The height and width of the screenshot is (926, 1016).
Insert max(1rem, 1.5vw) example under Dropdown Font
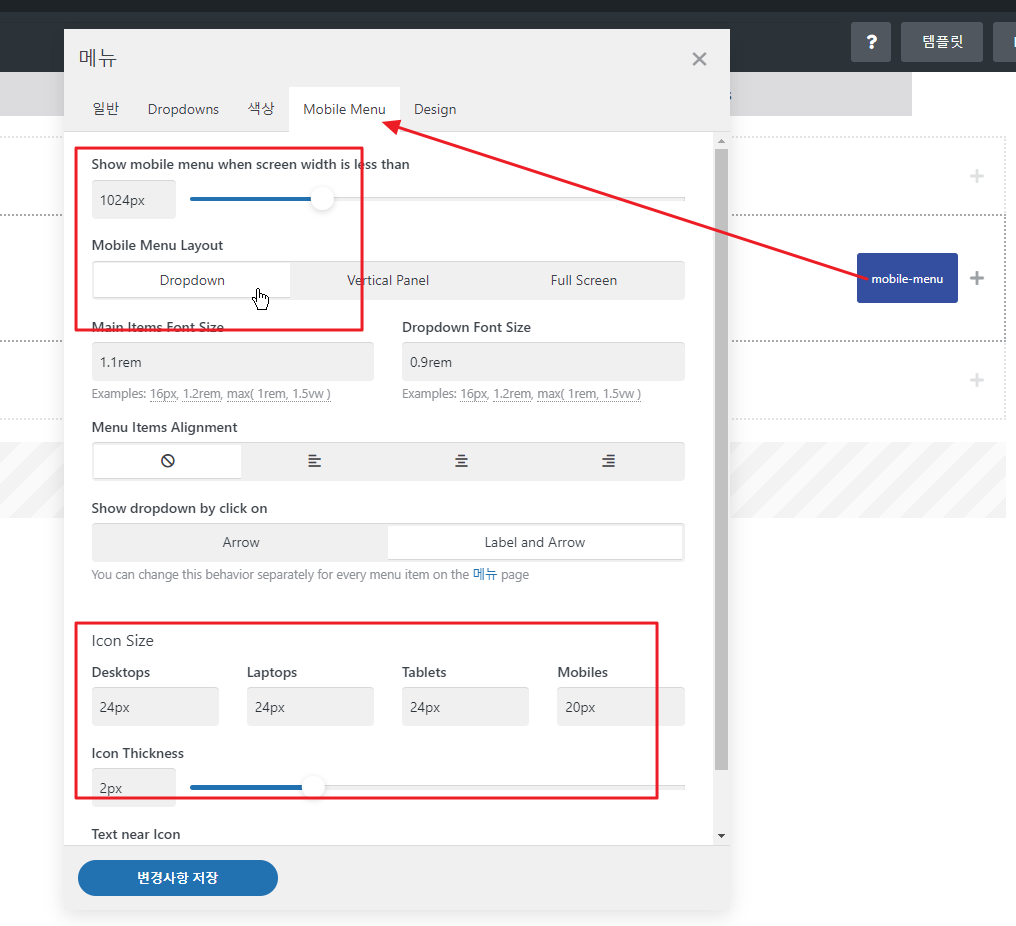[x=589, y=393]
